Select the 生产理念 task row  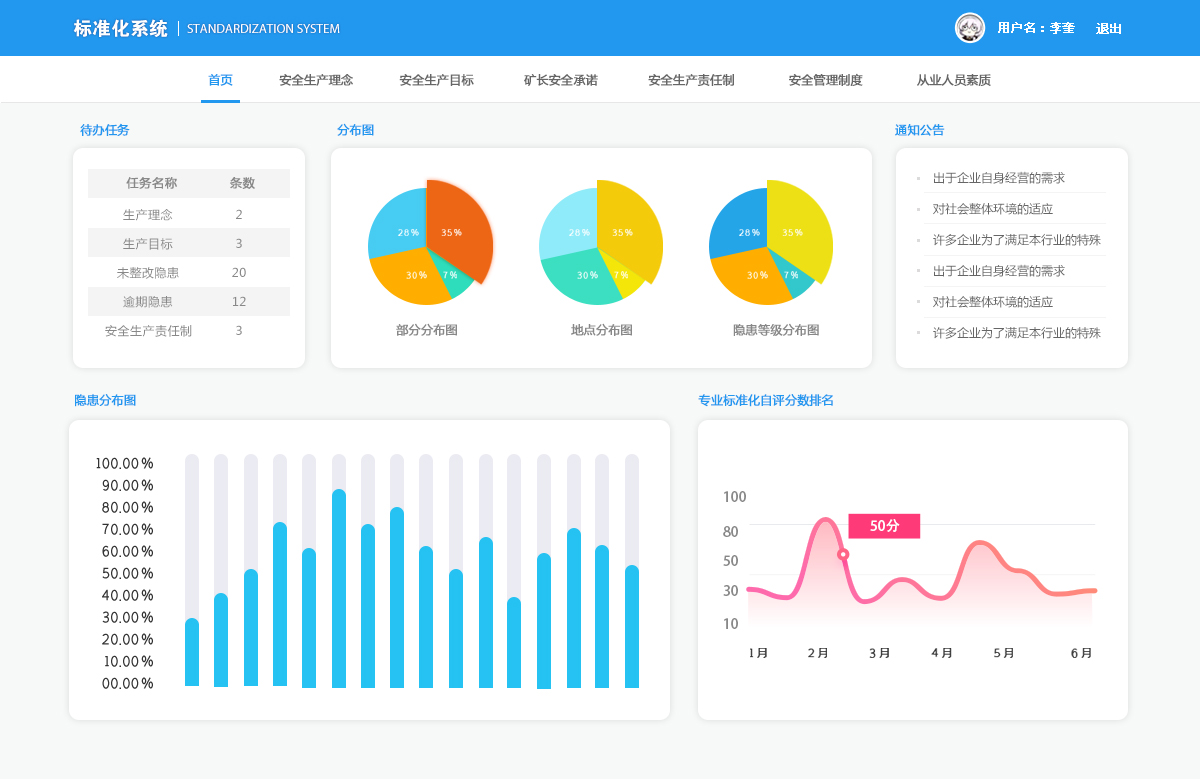point(189,214)
